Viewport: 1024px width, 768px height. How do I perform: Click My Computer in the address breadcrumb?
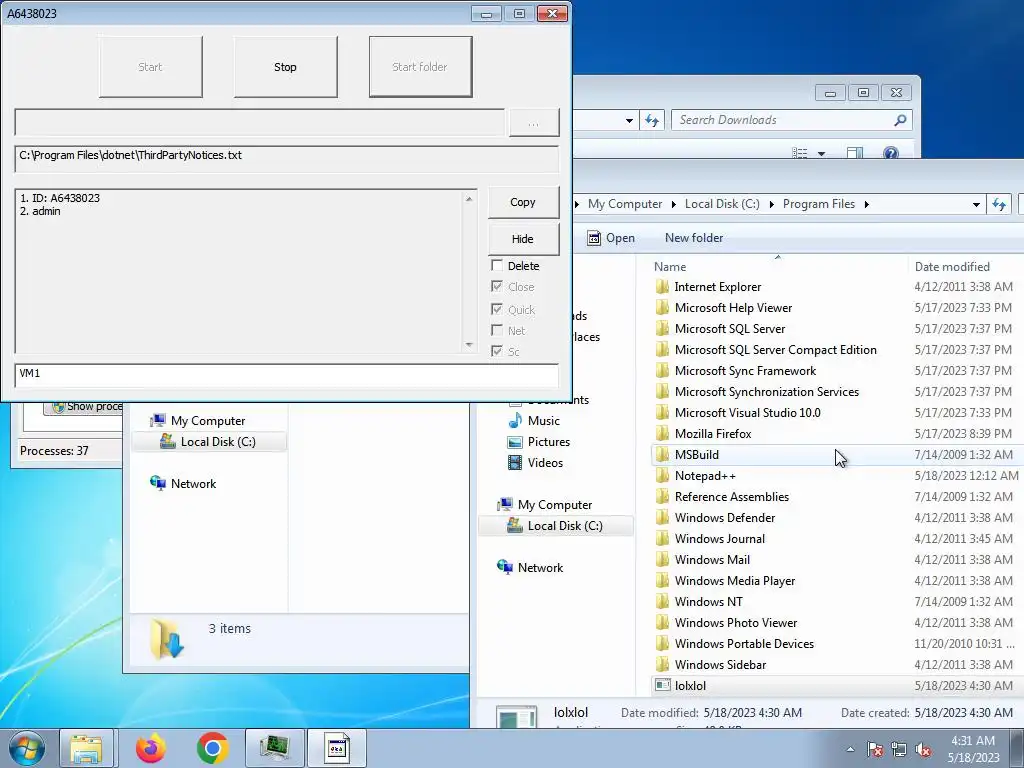(625, 204)
